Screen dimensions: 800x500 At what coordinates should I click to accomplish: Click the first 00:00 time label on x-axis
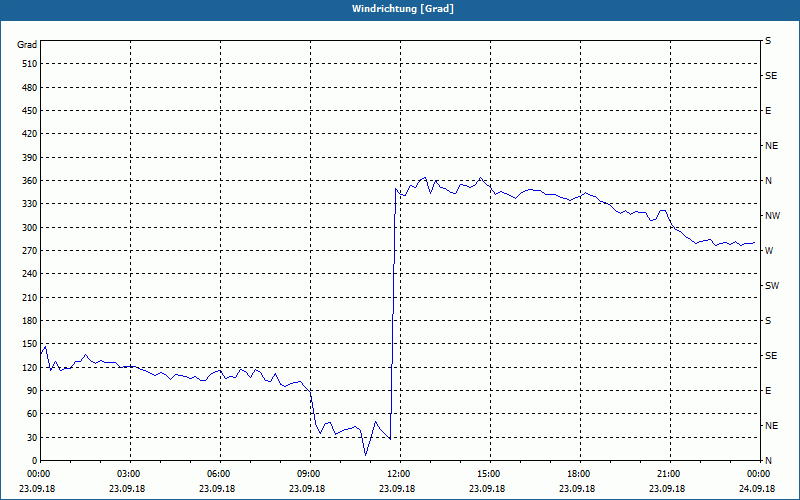(x=38, y=474)
